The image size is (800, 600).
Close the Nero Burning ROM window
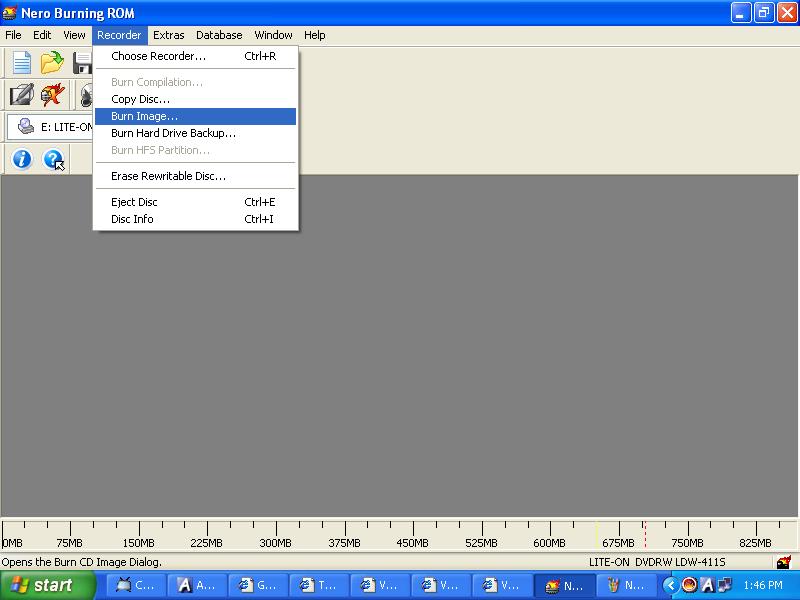point(786,13)
